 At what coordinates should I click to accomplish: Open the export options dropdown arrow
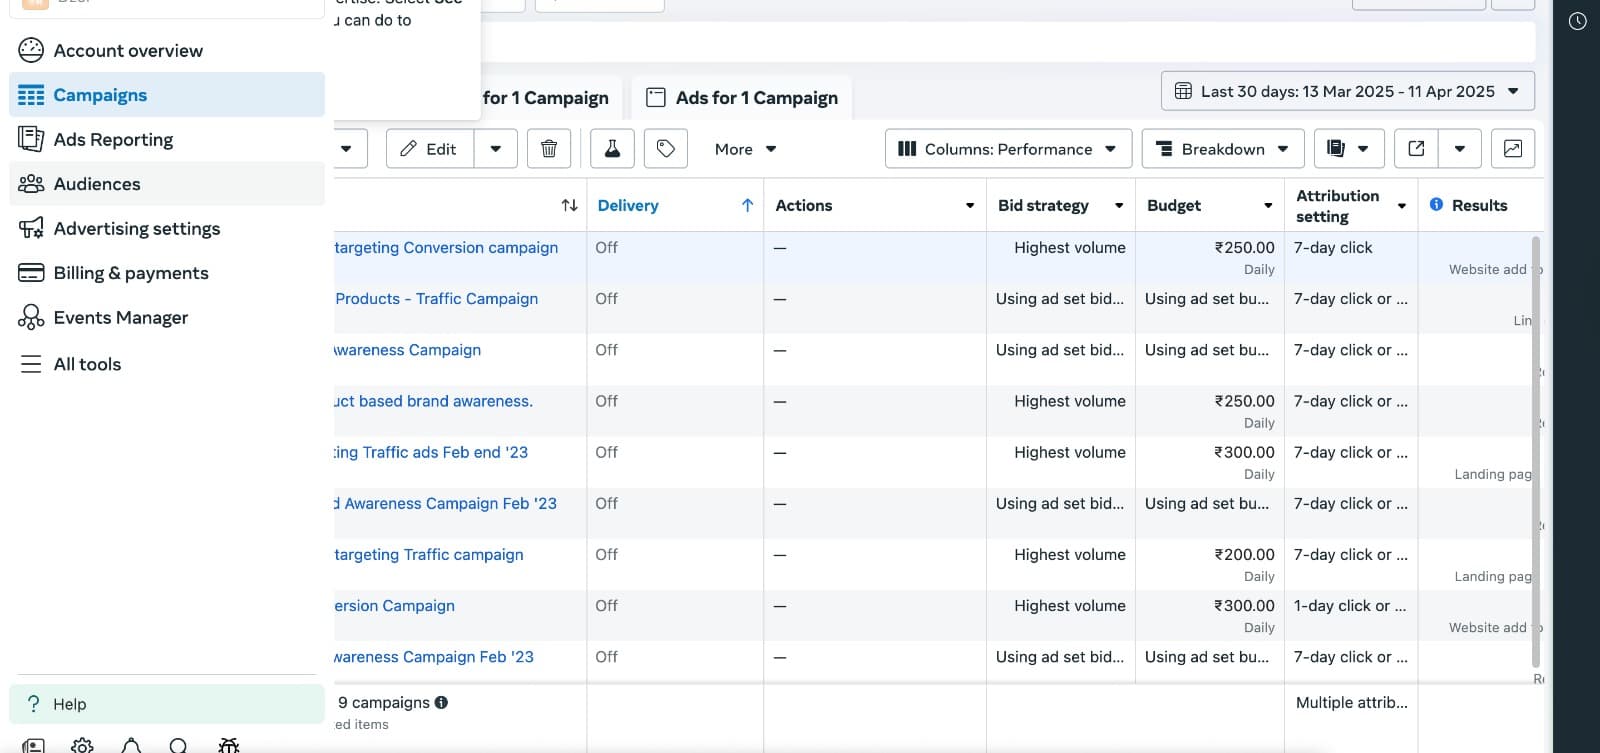[x=1460, y=149]
